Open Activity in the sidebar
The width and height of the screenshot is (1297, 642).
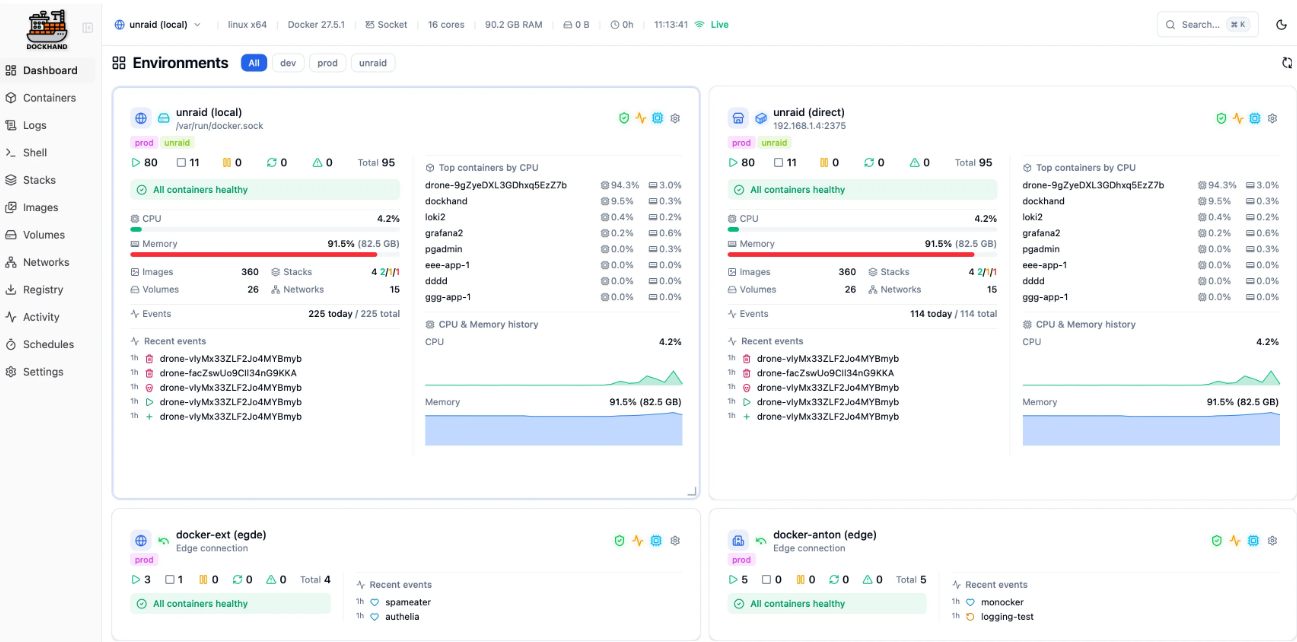point(48,317)
